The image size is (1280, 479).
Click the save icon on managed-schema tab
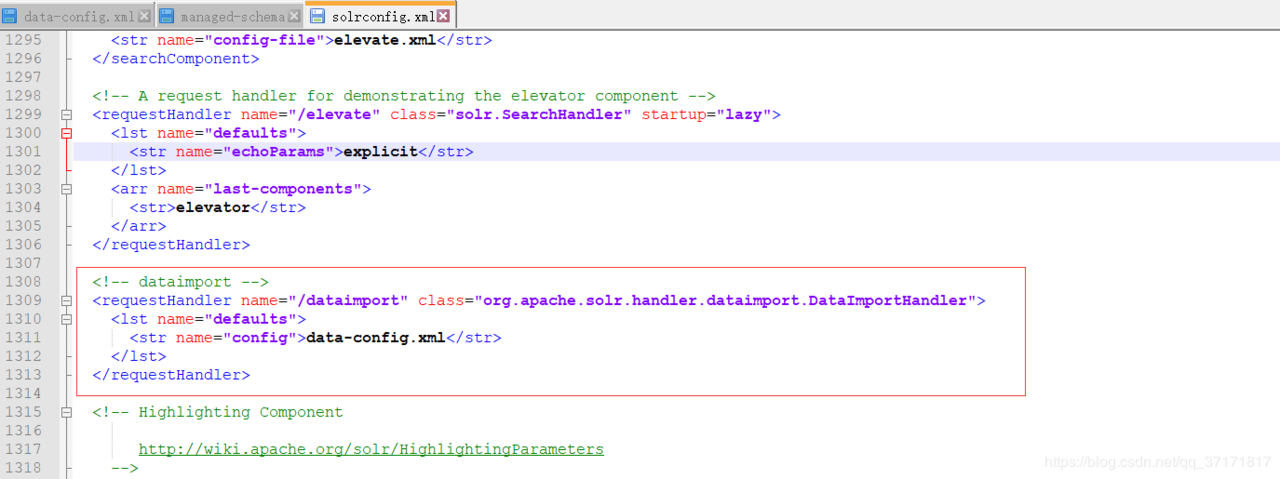point(167,16)
